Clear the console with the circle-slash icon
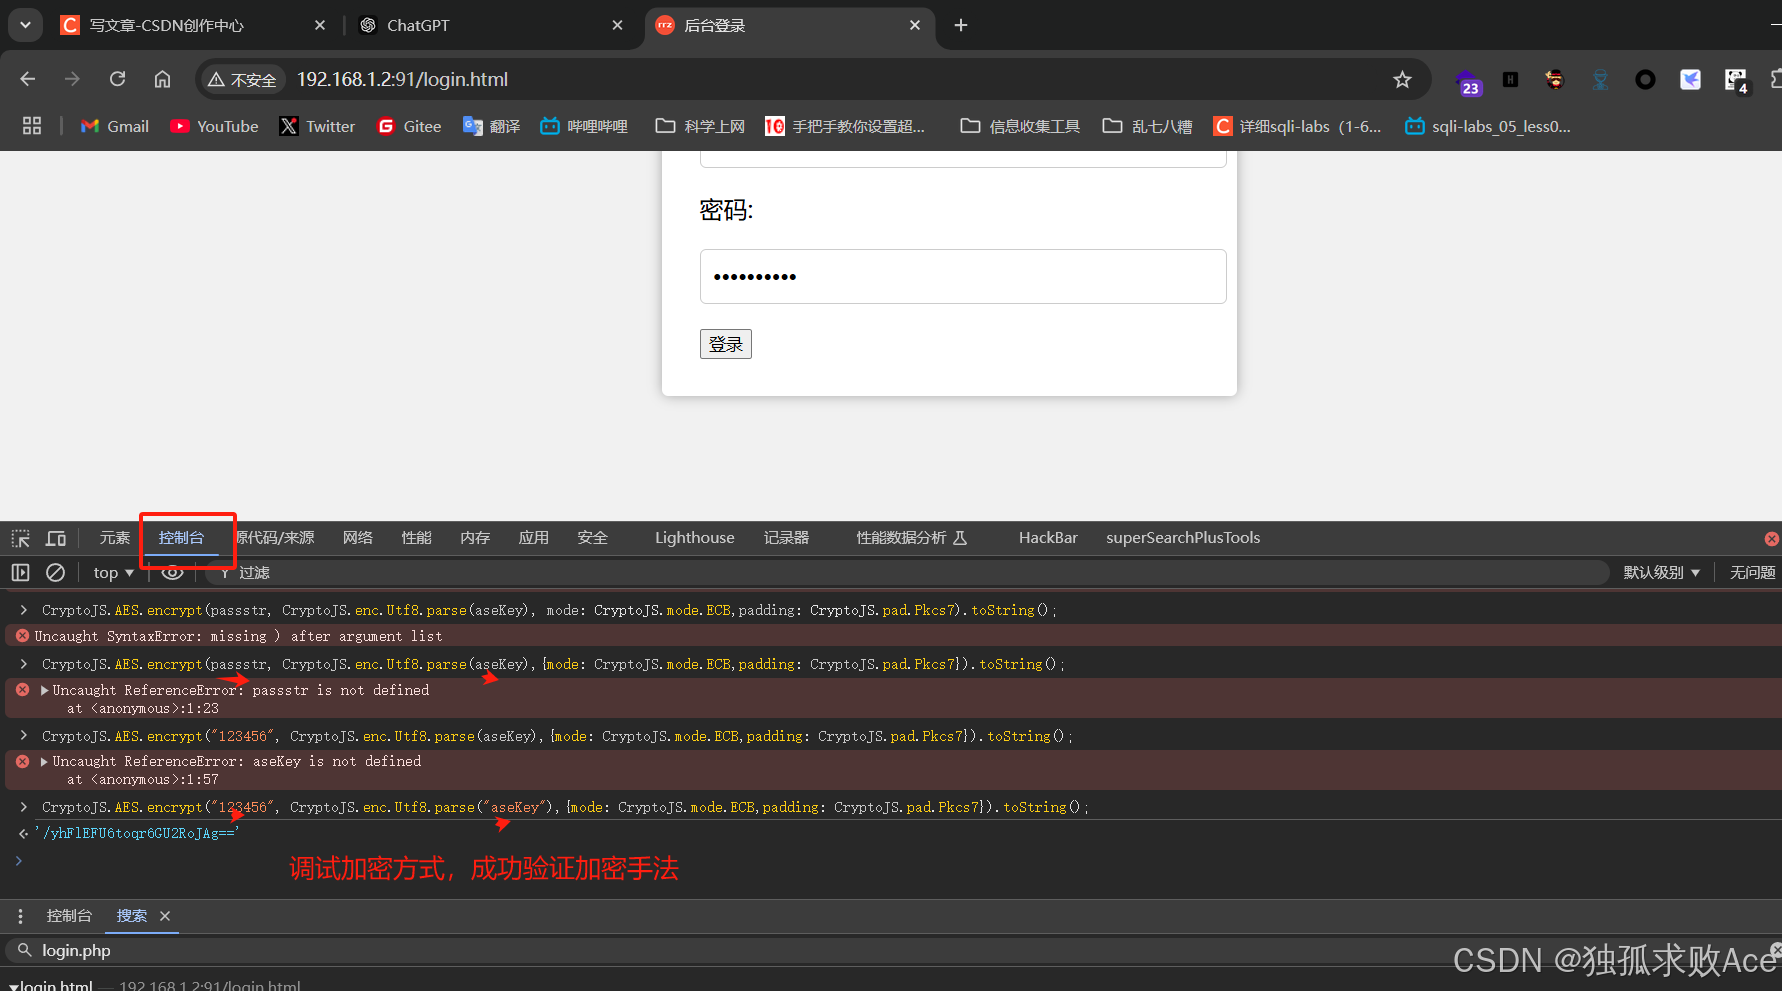This screenshot has width=1782, height=991. click(x=55, y=572)
